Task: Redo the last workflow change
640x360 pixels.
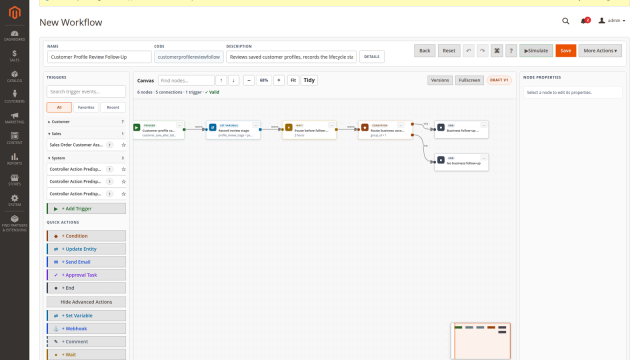Action: (482, 51)
